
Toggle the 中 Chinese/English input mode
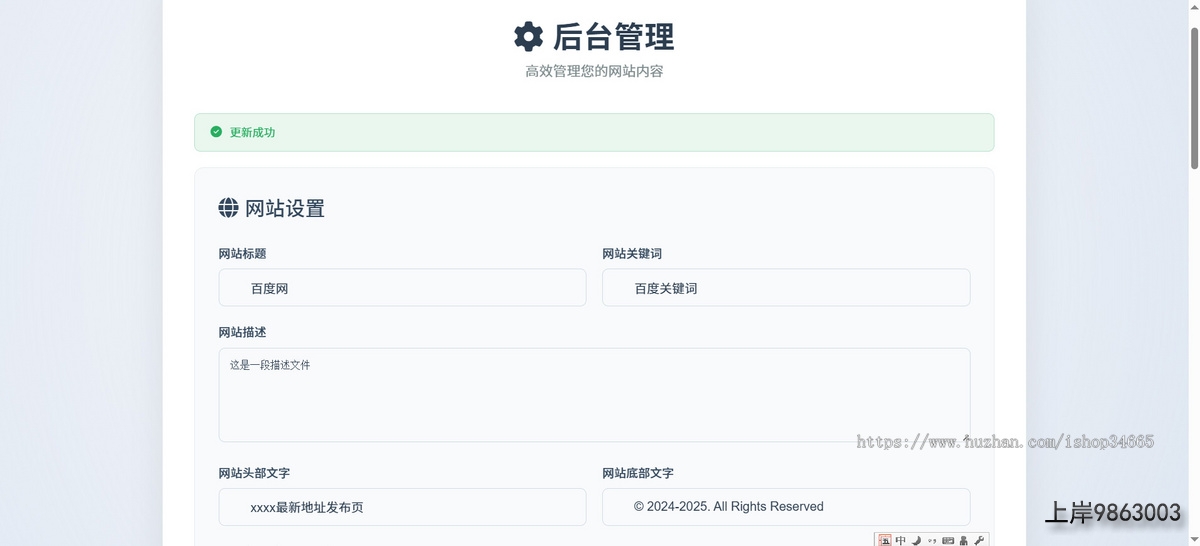[x=901, y=540]
